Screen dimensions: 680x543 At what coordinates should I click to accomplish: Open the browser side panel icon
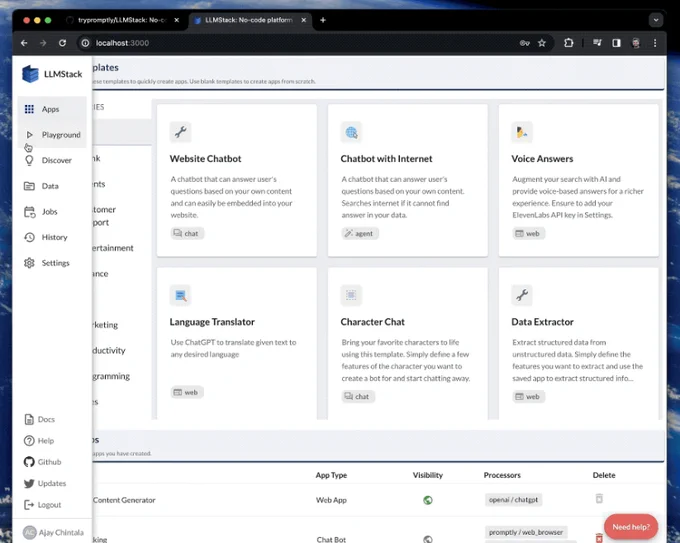coord(616,43)
